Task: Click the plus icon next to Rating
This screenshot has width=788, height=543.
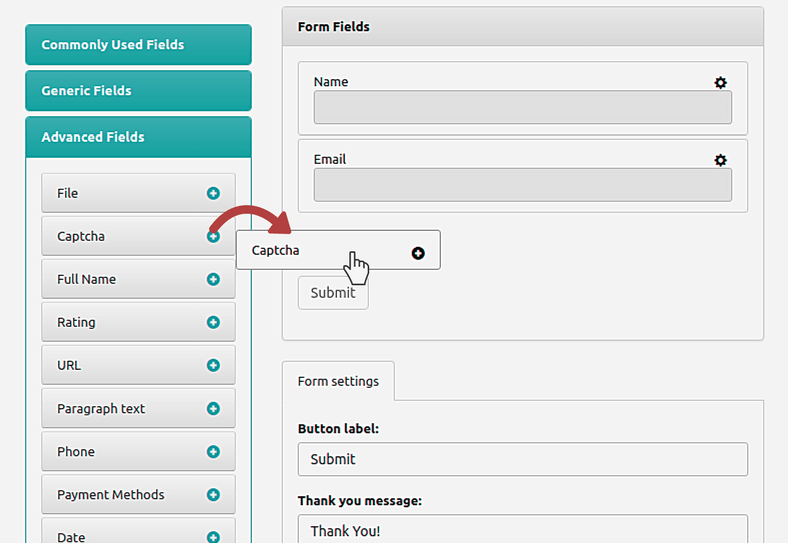Action: [213, 322]
